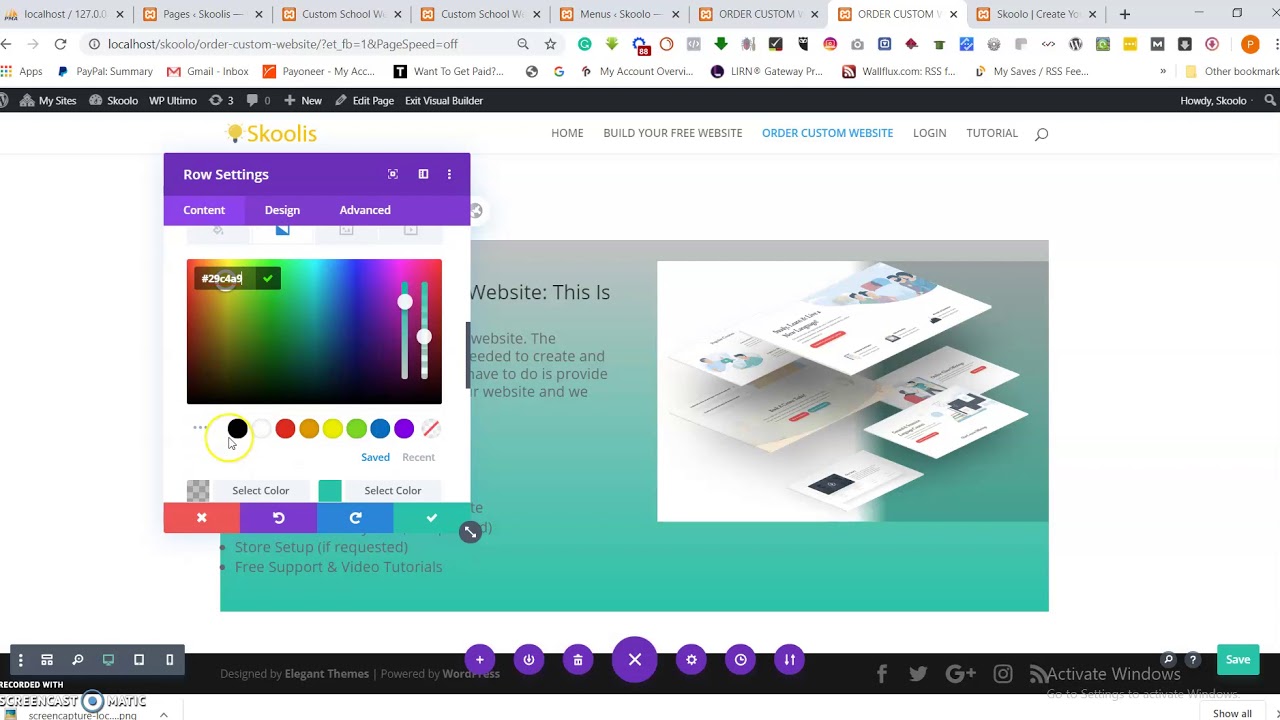The width and height of the screenshot is (1280, 720).
Task: Open TUTORIAL nav menu link
Action: click(x=992, y=133)
